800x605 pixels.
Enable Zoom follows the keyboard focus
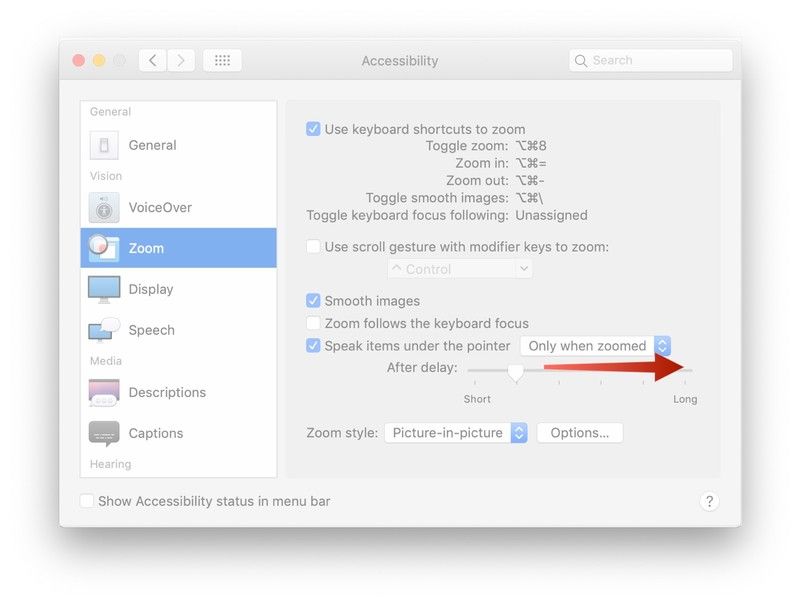pyautogui.click(x=313, y=323)
